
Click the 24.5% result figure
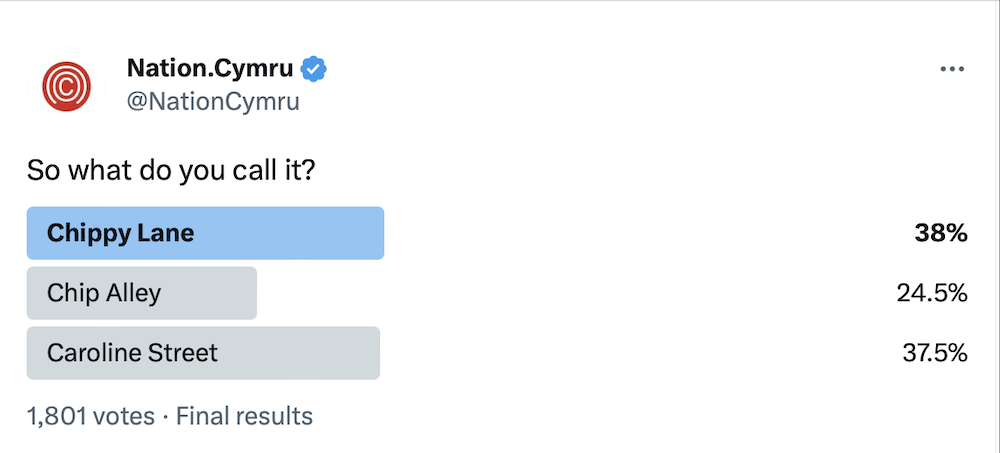tap(932, 293)
